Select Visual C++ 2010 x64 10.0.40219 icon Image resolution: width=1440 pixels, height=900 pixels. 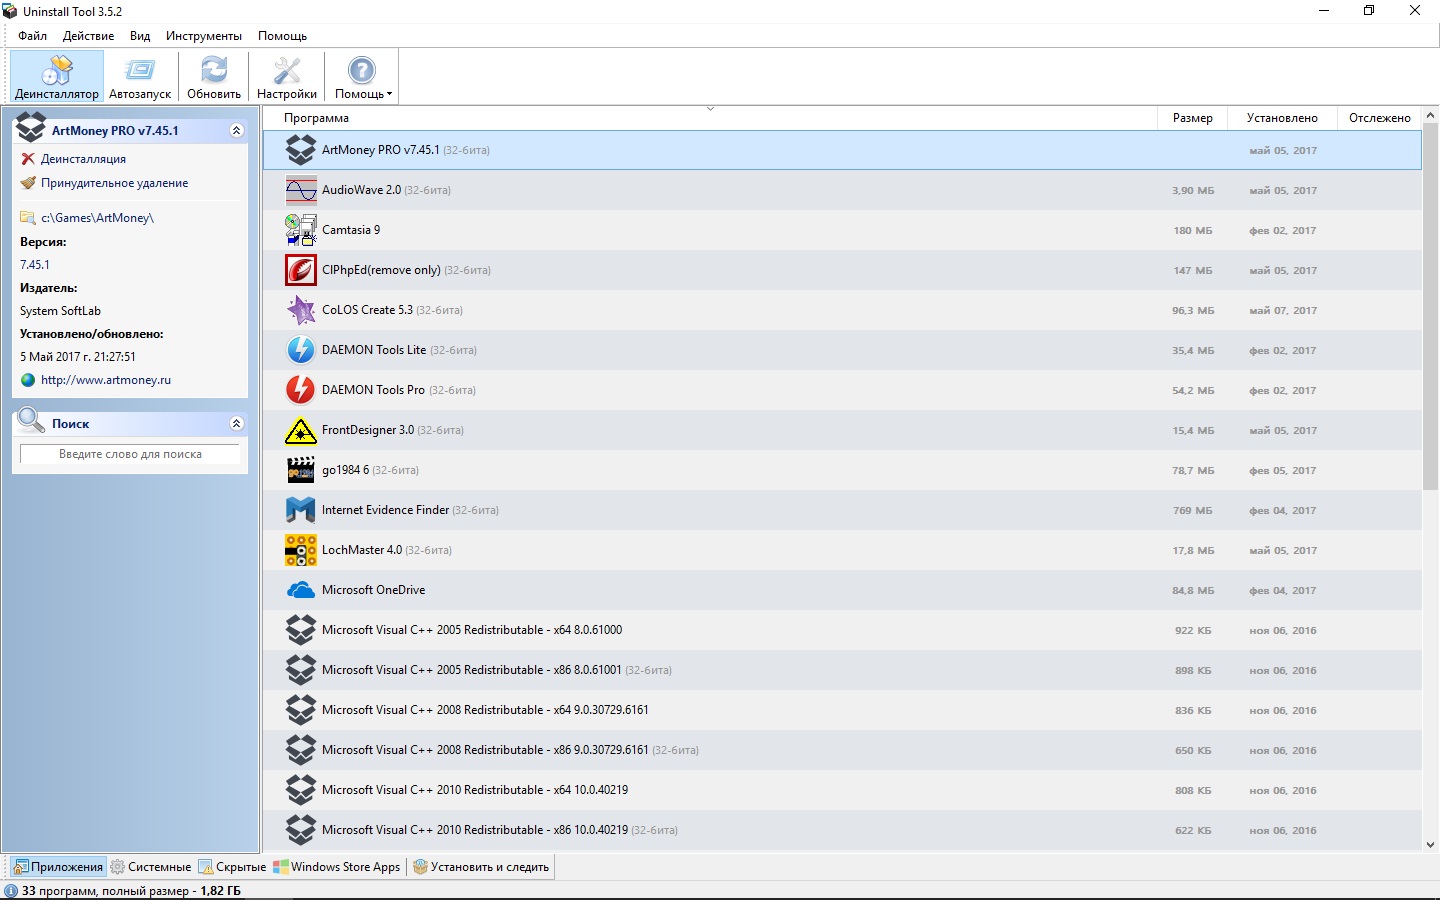[301, 790]
